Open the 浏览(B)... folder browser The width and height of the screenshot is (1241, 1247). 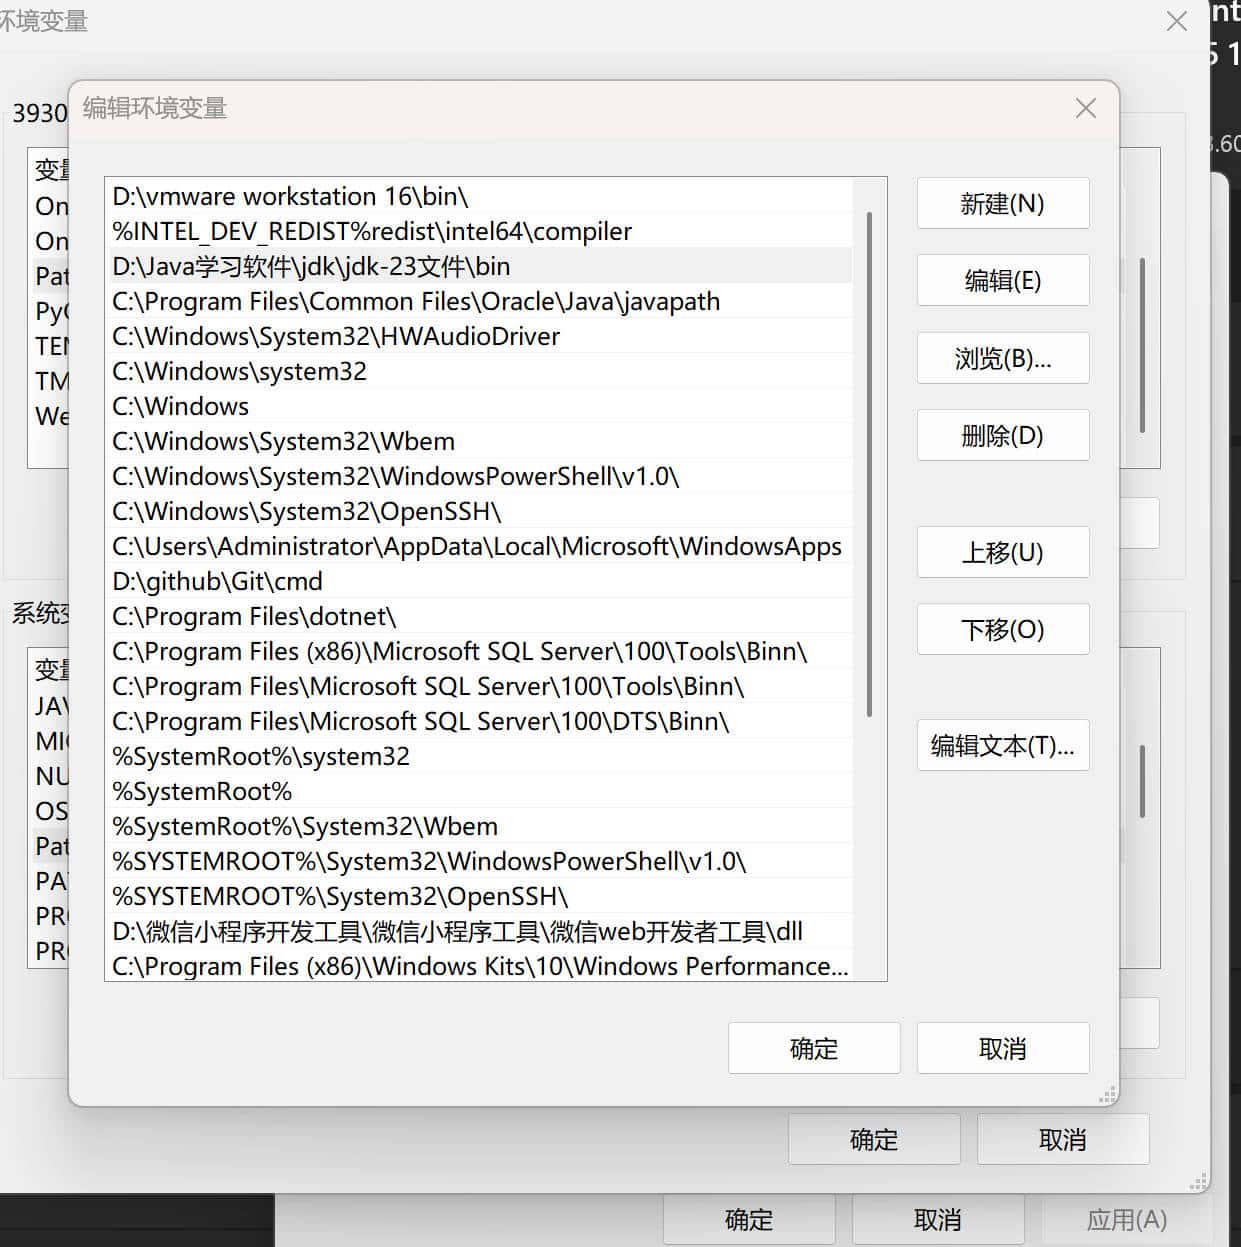click(1002, 358)
